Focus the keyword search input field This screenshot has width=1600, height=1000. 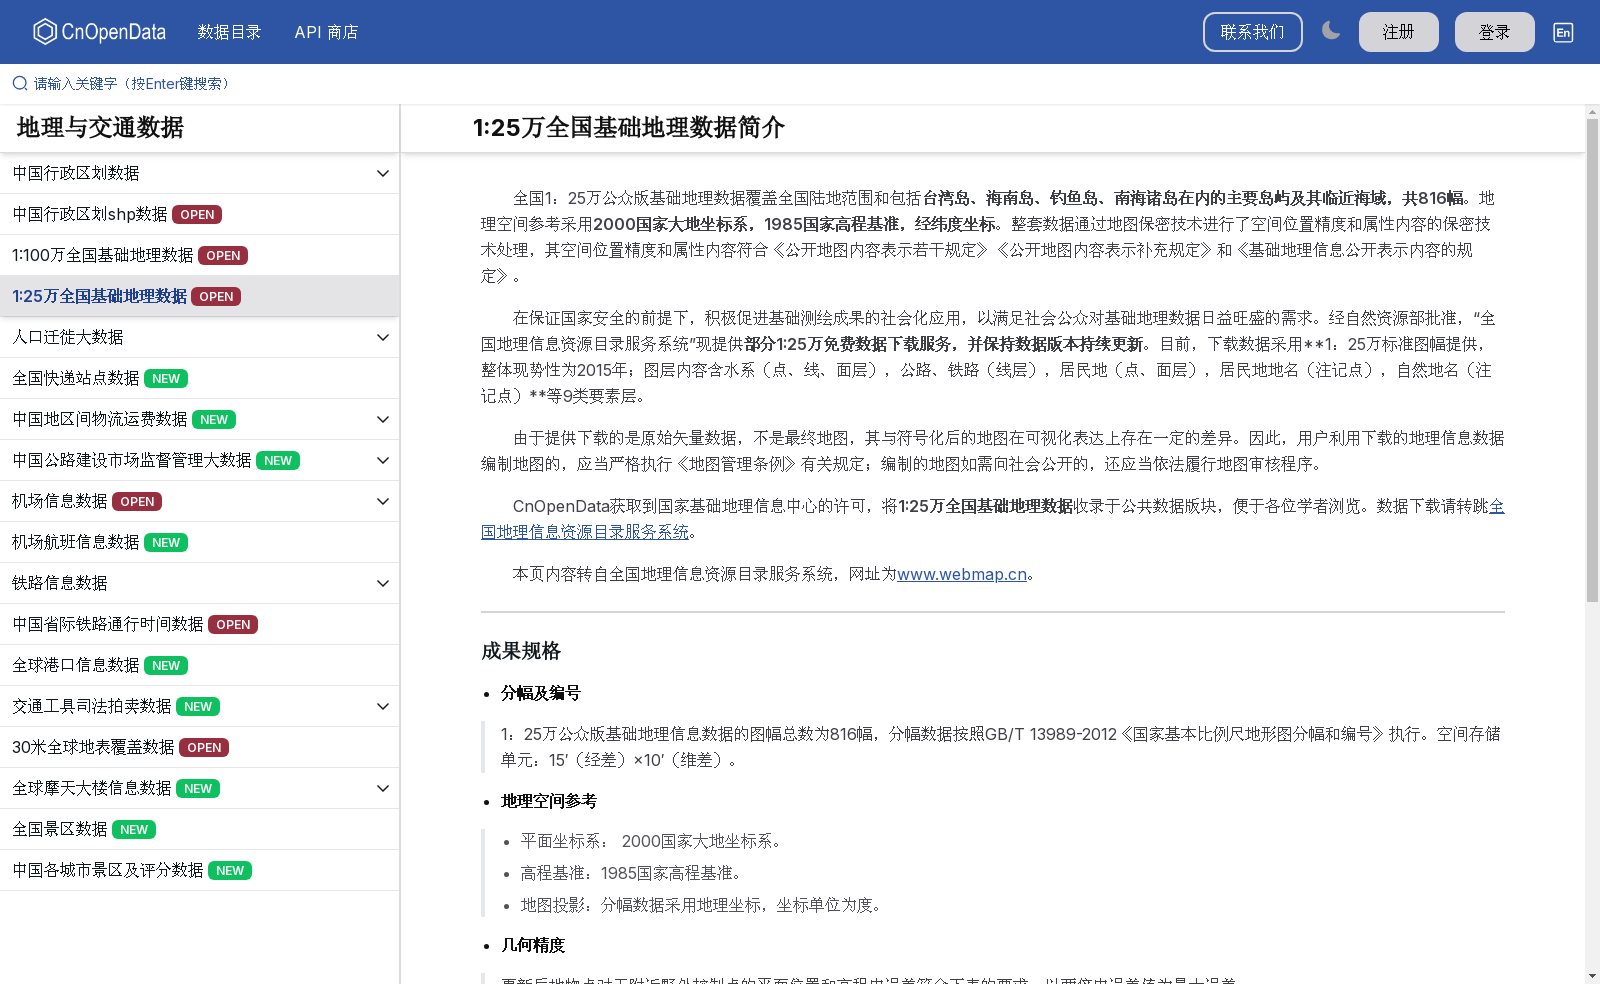pyautogui.click(x=800, y=84)
